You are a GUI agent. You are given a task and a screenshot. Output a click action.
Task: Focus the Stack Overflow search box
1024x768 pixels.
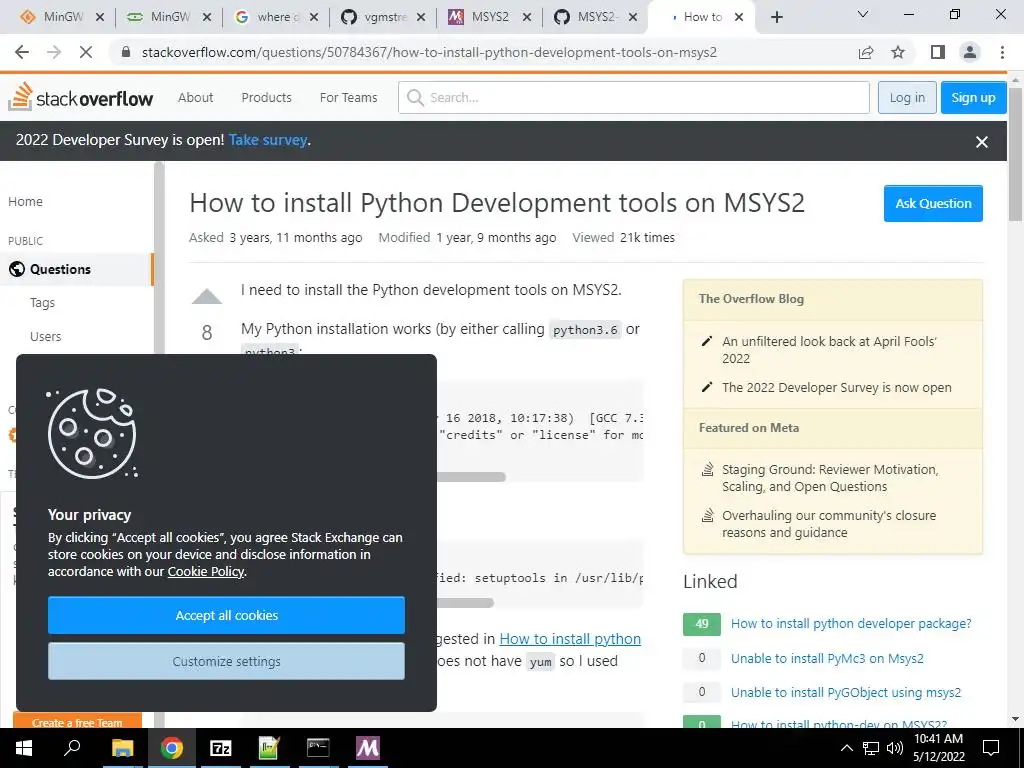(633, 97)
